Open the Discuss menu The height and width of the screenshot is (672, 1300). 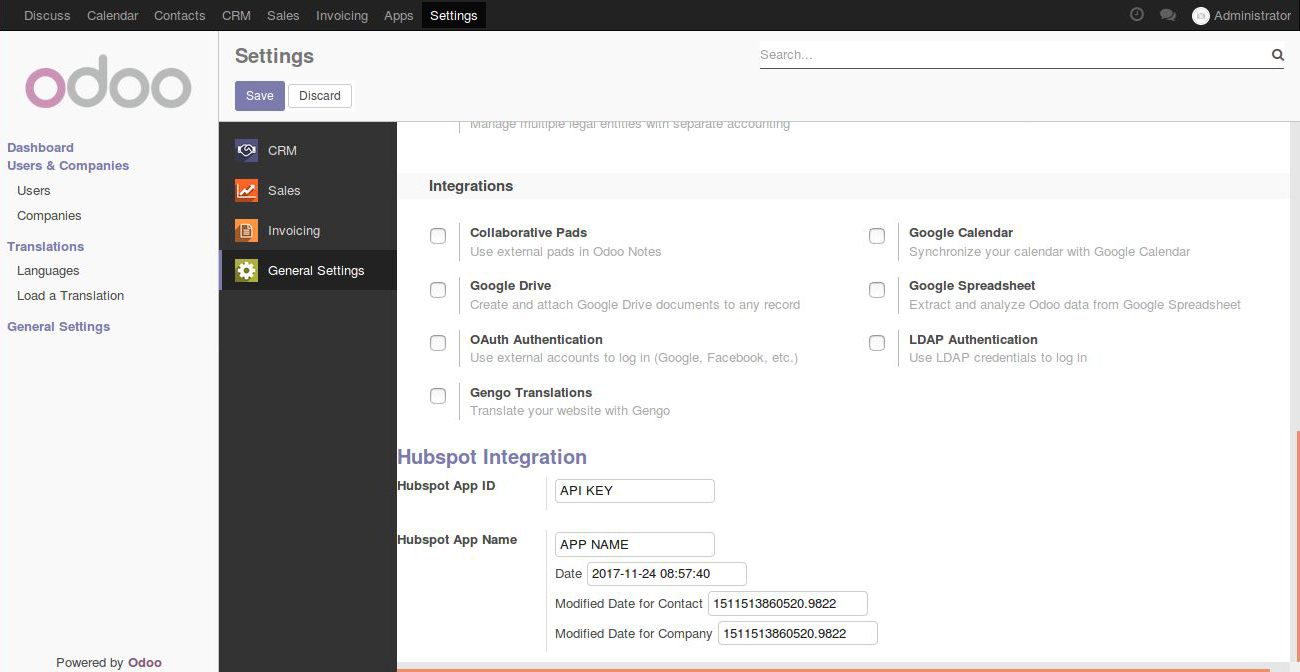click(47, 15)
